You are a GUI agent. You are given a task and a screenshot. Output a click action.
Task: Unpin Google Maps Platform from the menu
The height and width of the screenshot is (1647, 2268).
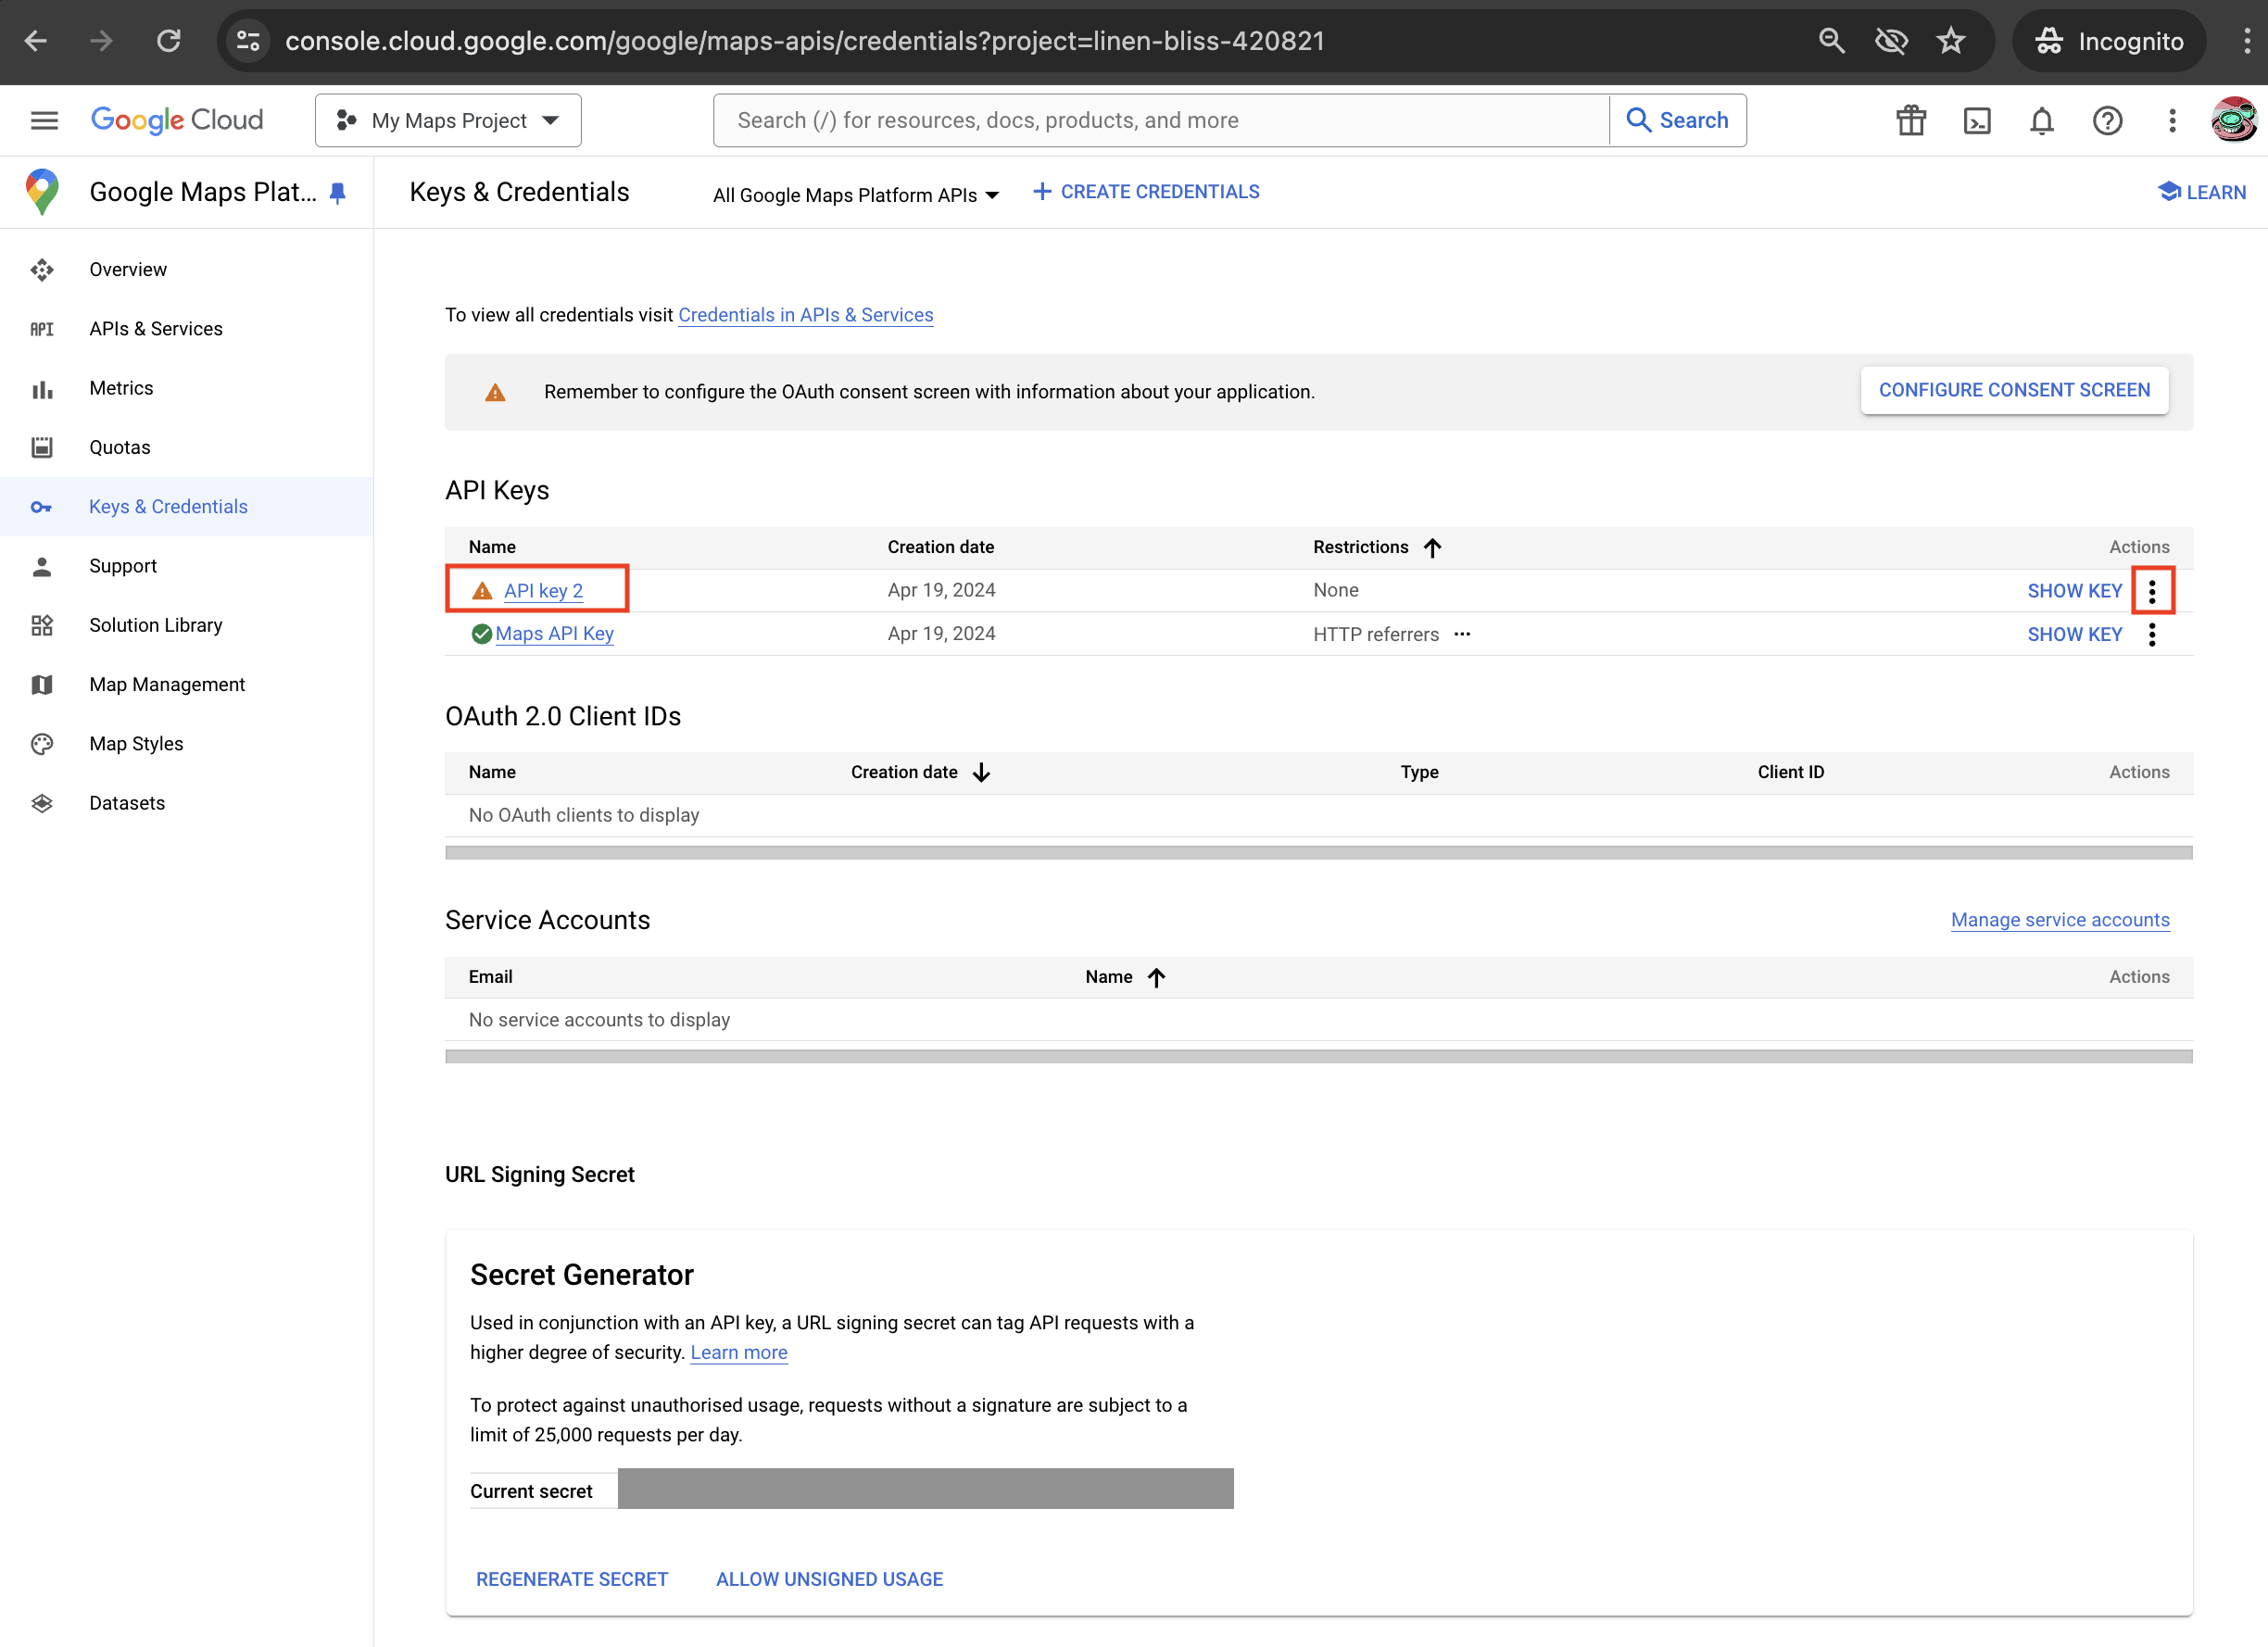tap(338, 192)
